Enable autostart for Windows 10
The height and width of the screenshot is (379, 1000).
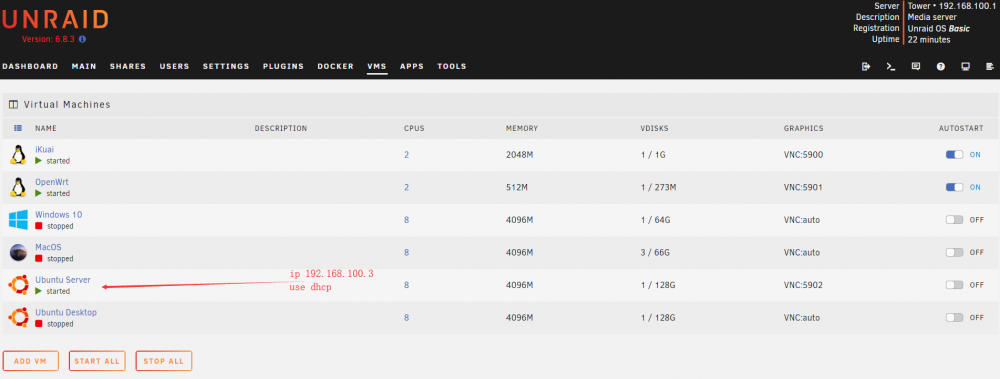pyautogui.click(x=954, y=220)
